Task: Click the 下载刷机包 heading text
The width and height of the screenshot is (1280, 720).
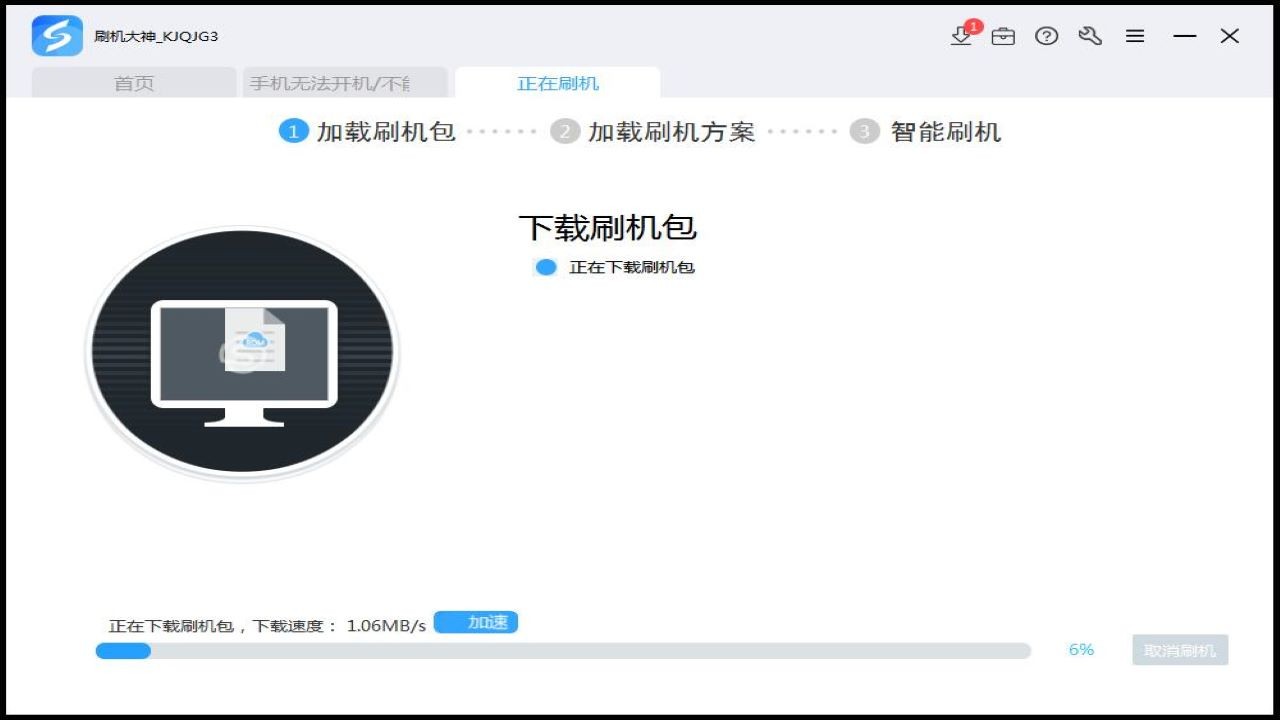Action: pos(608,228)
